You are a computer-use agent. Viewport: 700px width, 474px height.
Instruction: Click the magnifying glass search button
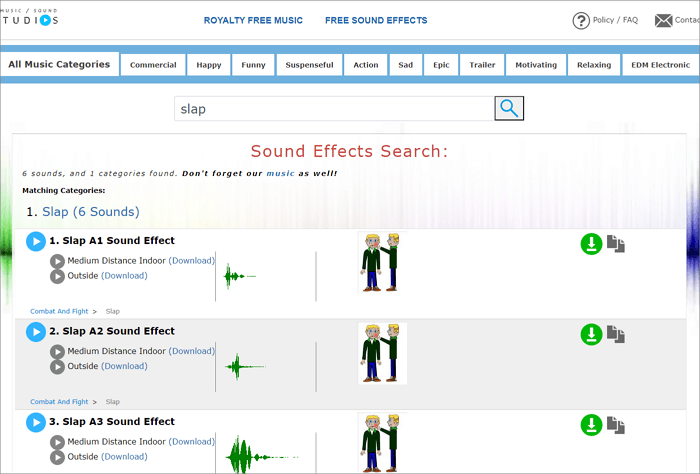pyautogui.click(x=509, y=109)
